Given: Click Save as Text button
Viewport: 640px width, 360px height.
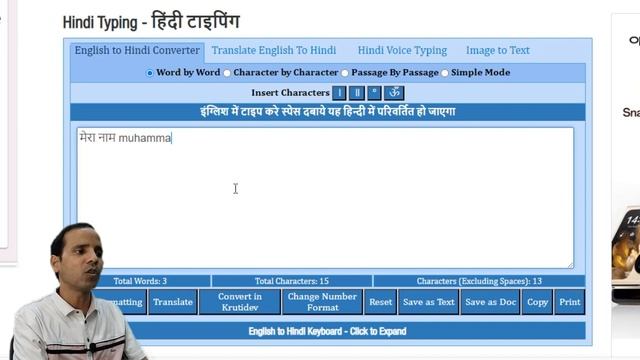Looking at the screenshot, I should point(429,302).
